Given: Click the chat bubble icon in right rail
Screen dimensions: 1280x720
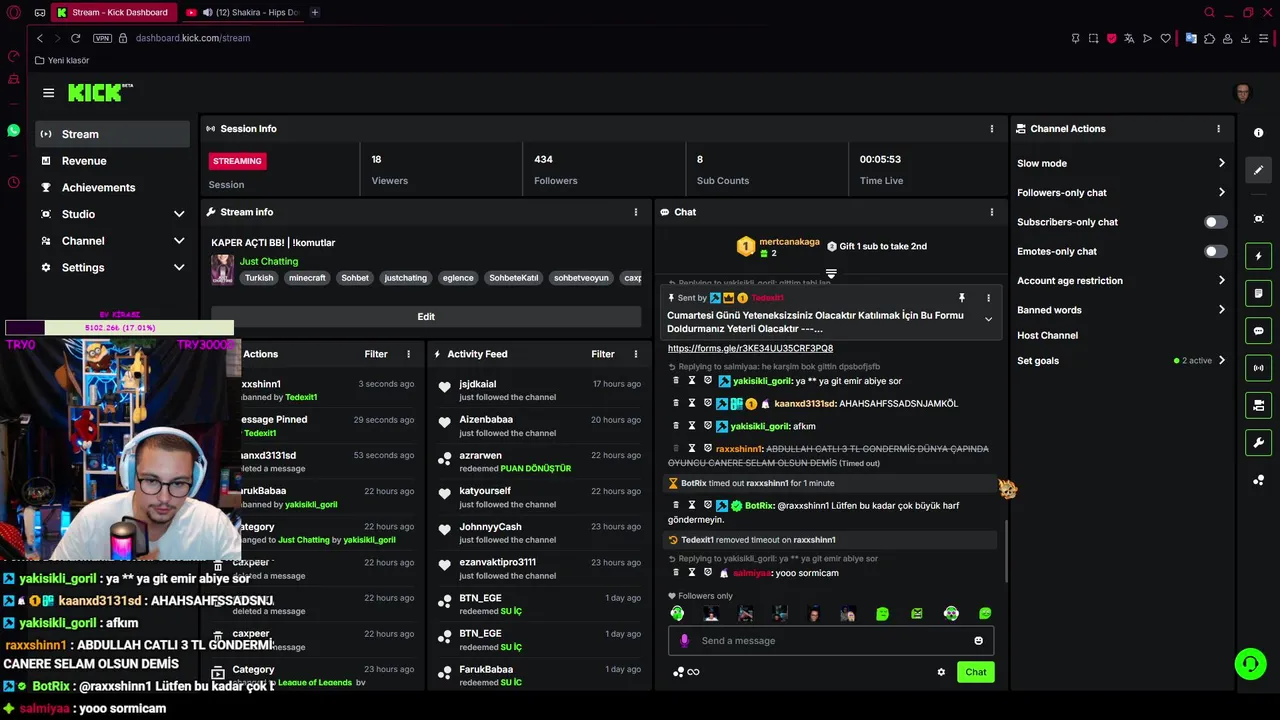Looking at the screenshot, I should coord(1258,331).
